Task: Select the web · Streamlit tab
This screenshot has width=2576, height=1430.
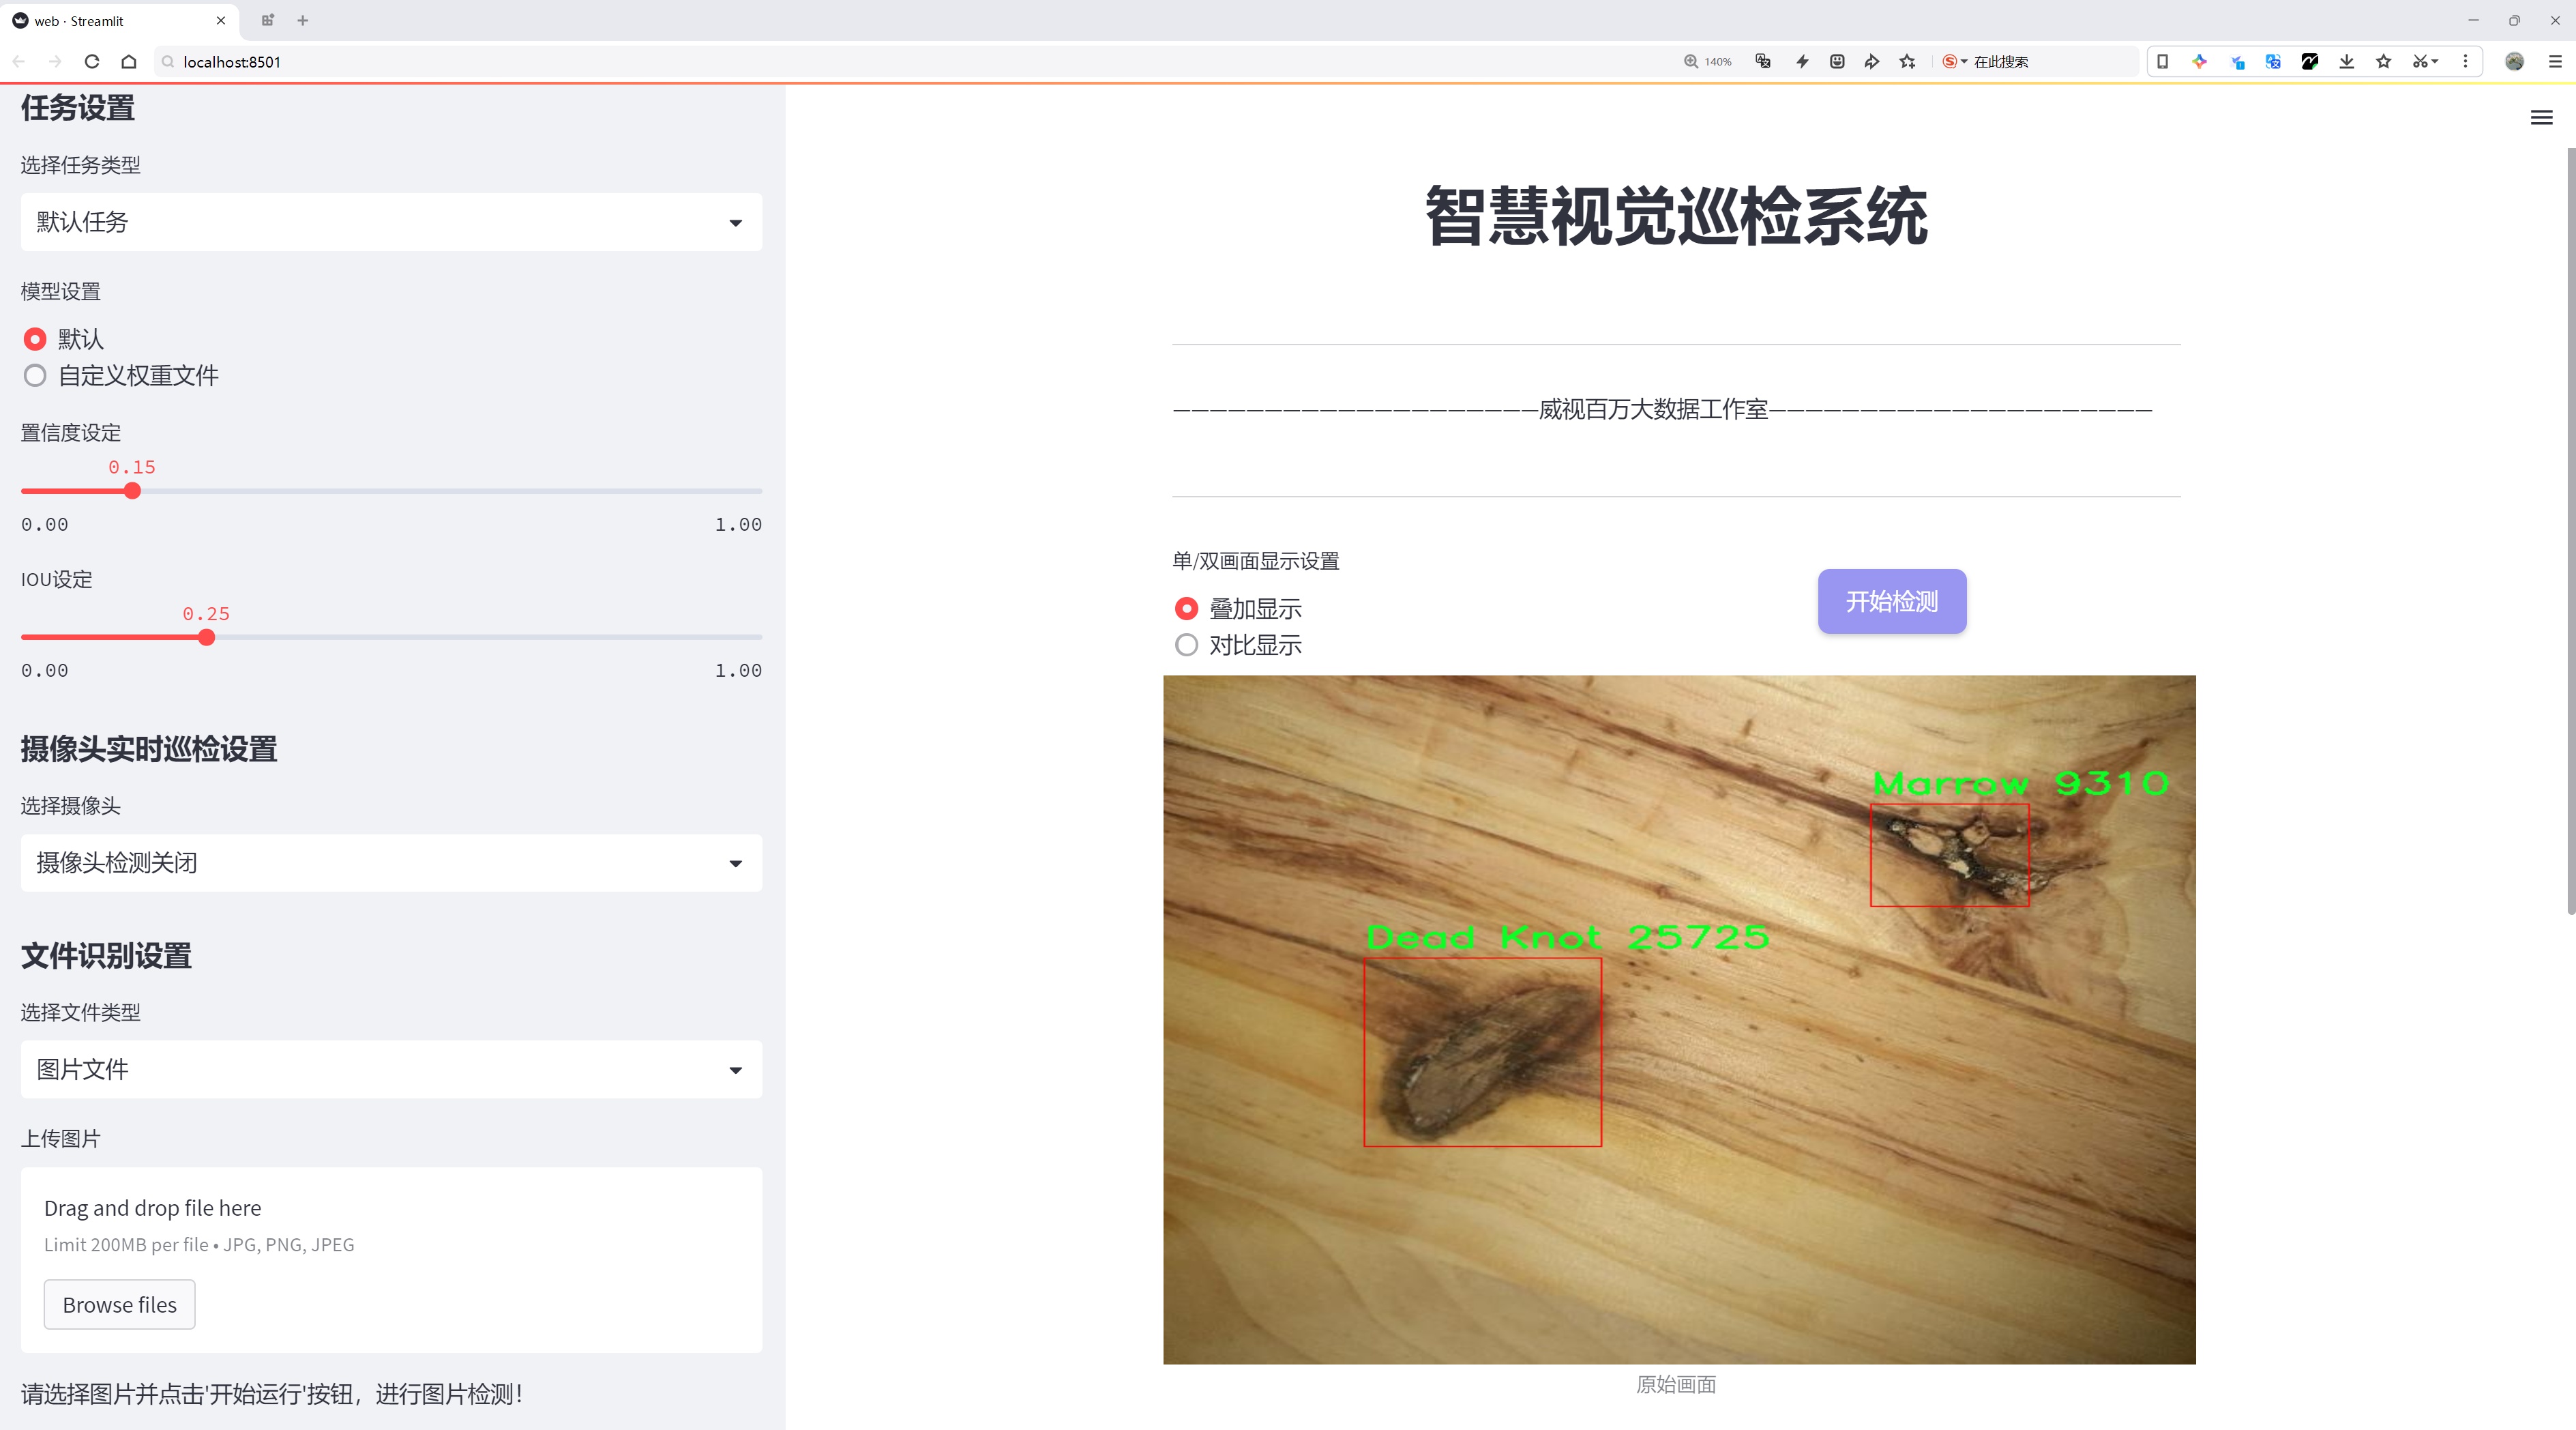Action: tap(118, 20)
